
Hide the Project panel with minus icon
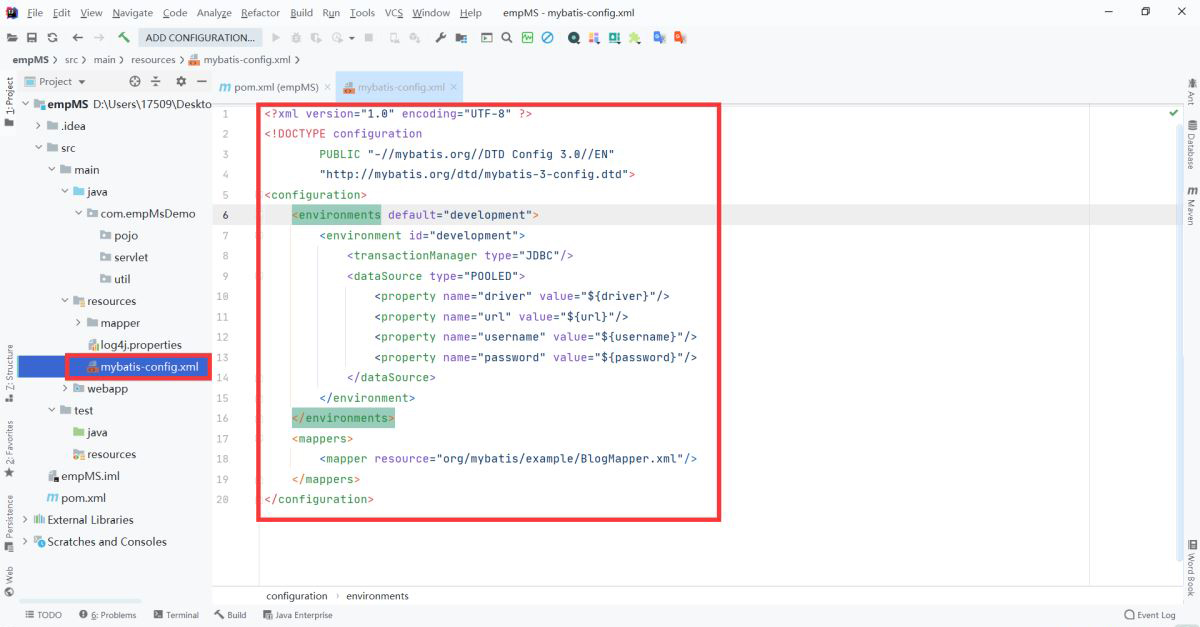(x=201, y=81)
